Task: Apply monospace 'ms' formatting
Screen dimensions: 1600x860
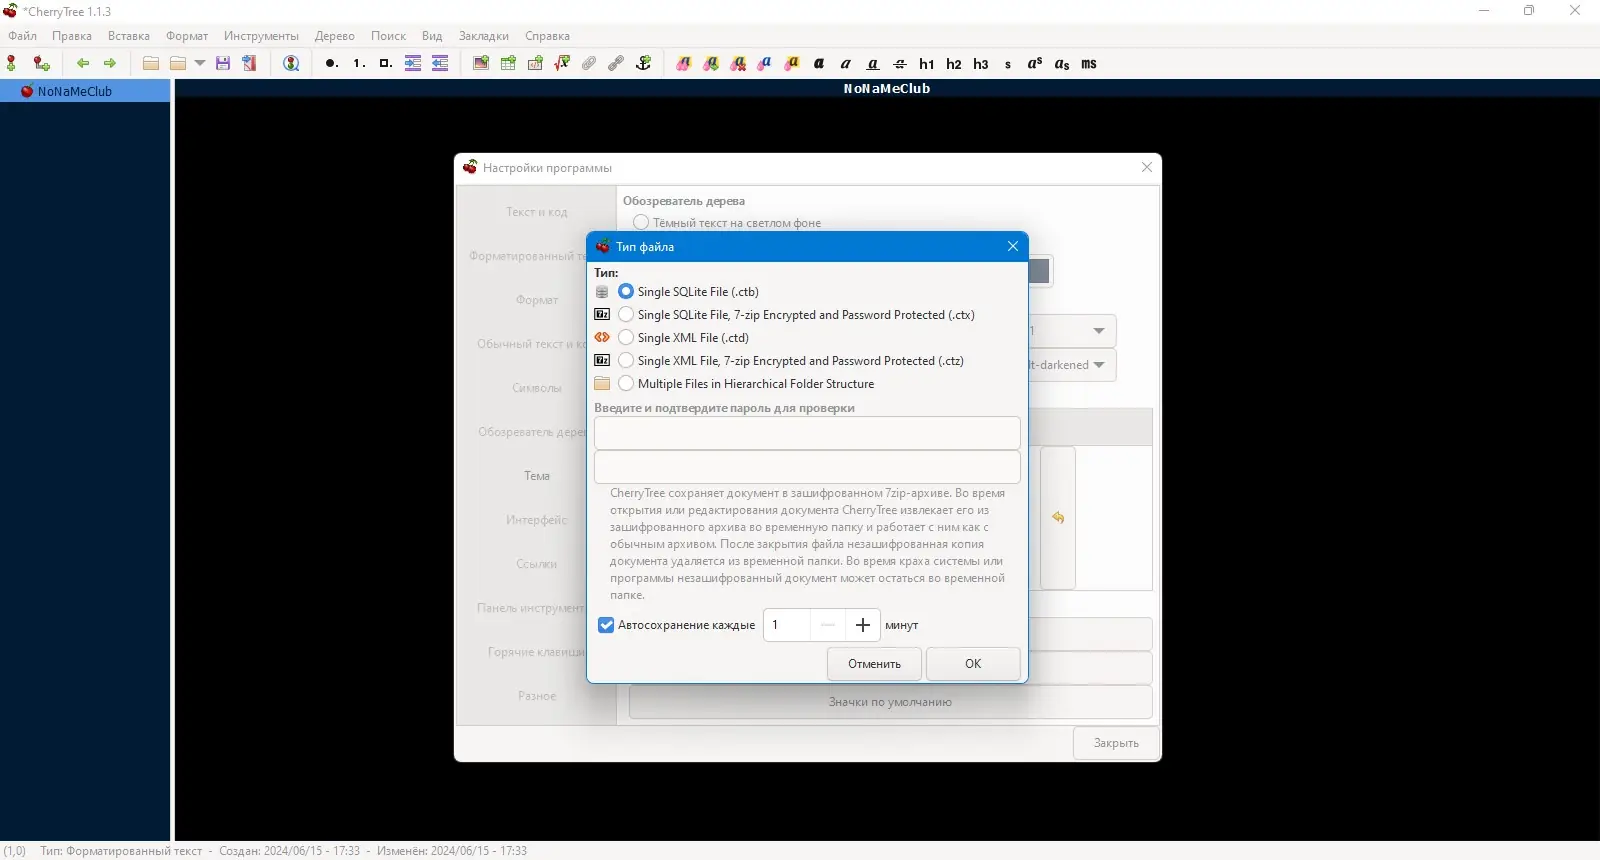Action: [x=1089, y=63]
